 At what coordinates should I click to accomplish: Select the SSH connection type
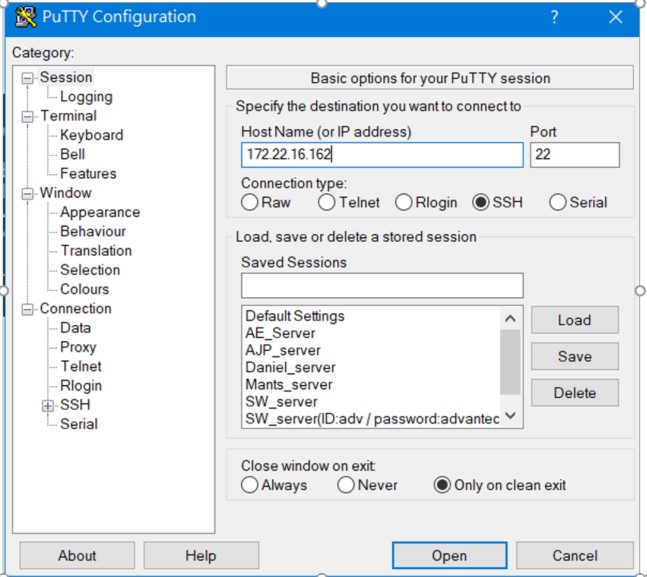point(481,202)
